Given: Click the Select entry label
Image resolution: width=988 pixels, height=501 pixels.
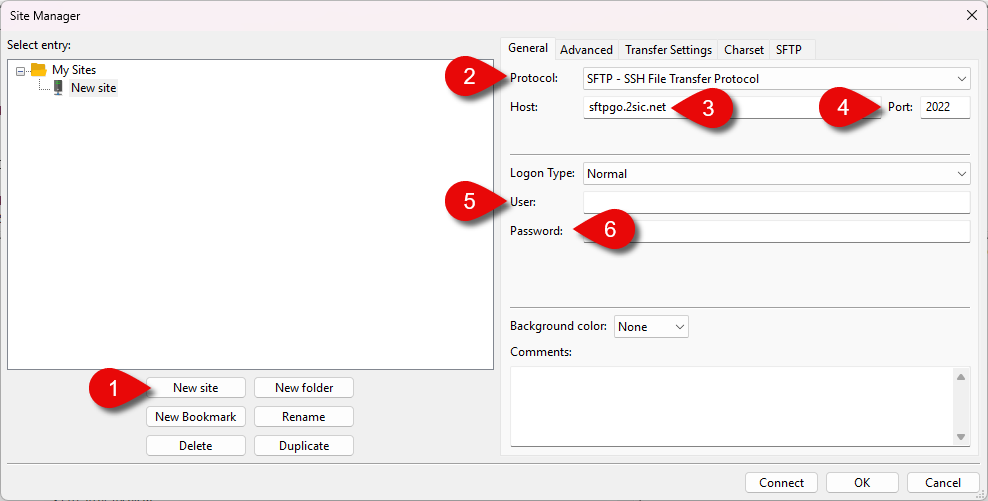Looking at the screenshot, I should click(39, 45).
